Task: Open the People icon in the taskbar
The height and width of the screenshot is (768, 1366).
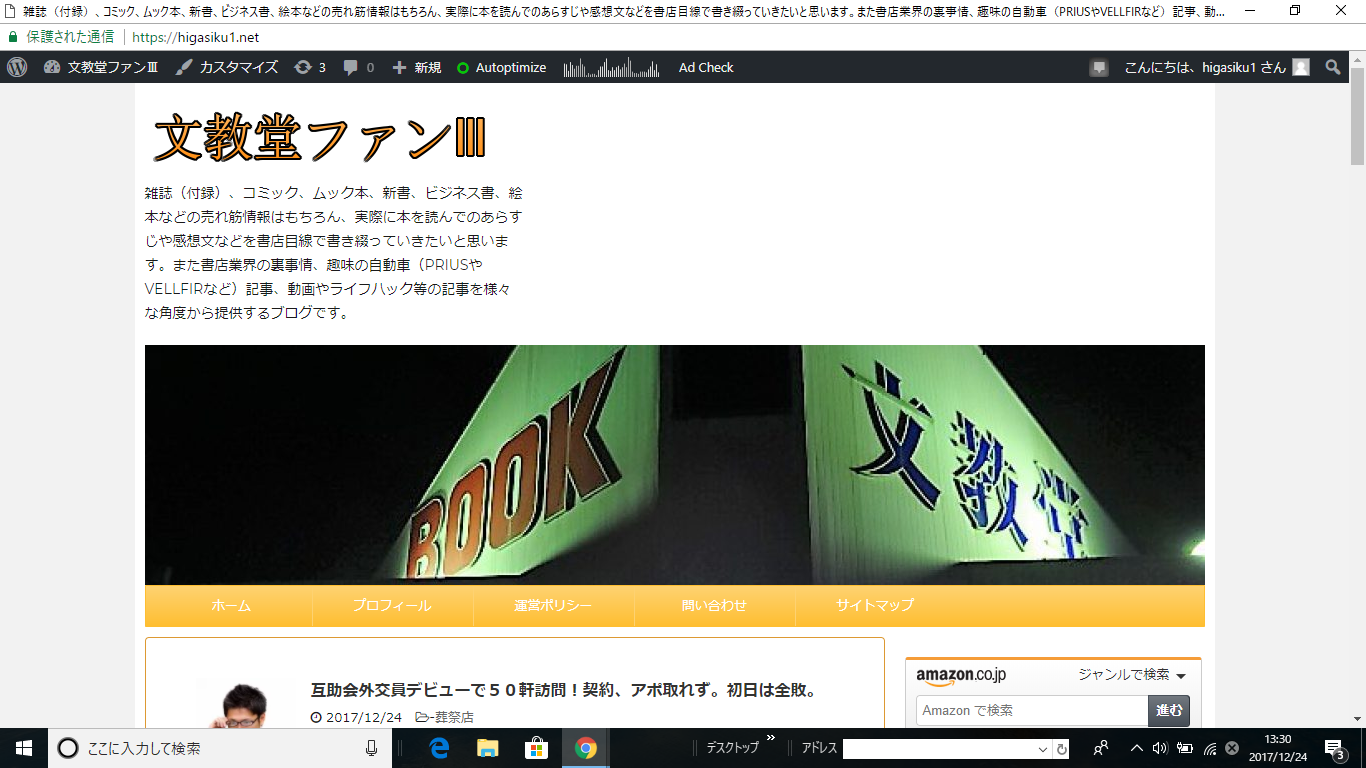Action: [1101, 748]
